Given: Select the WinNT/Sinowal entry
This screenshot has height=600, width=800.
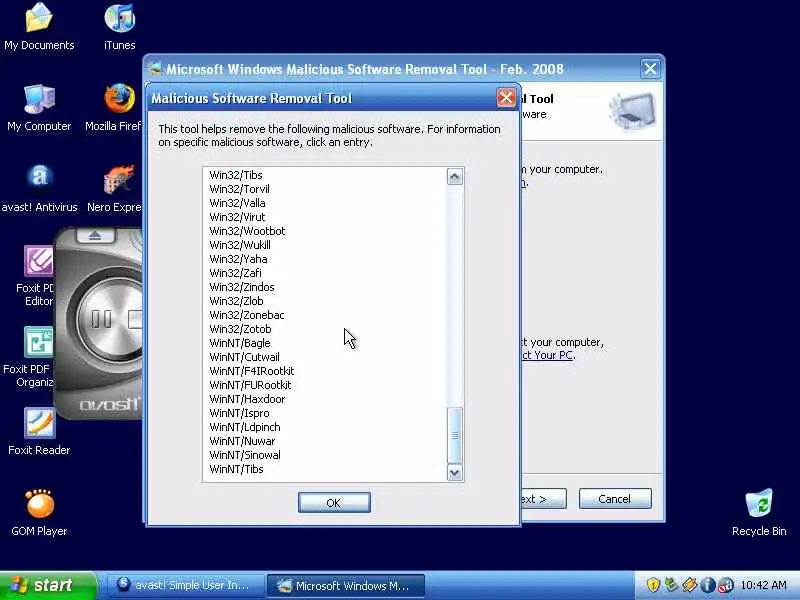Looking at the screenshot, I should tap(245, 455).
